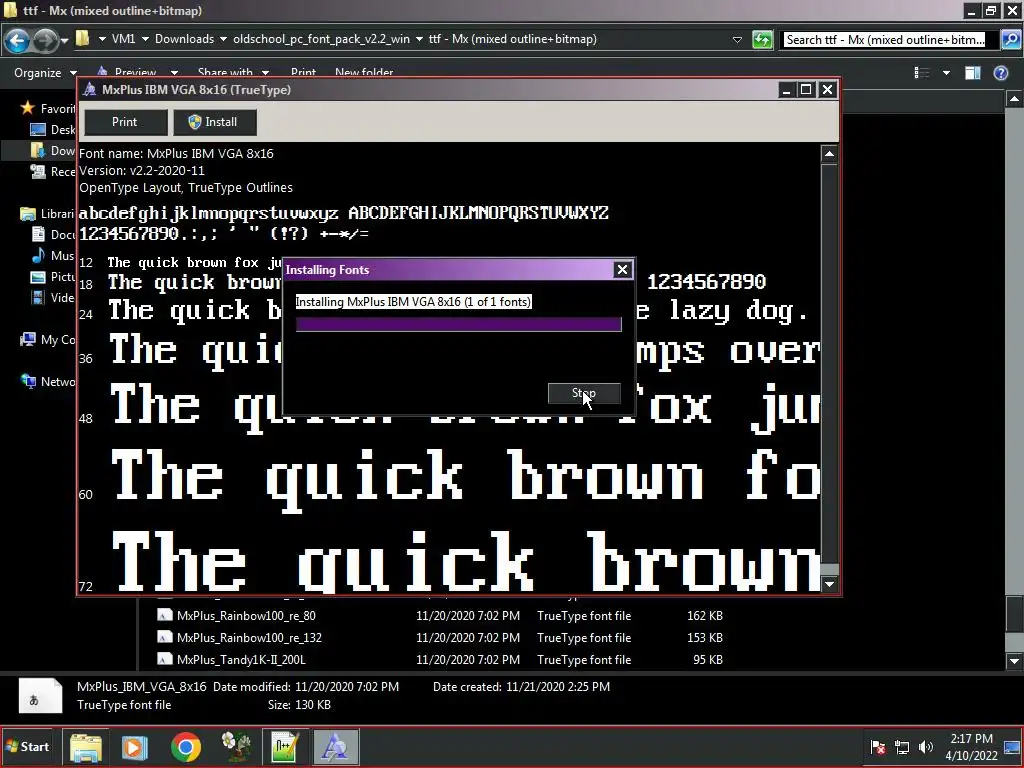Click Stop in Installing Fonts dialog

point(584,393)
